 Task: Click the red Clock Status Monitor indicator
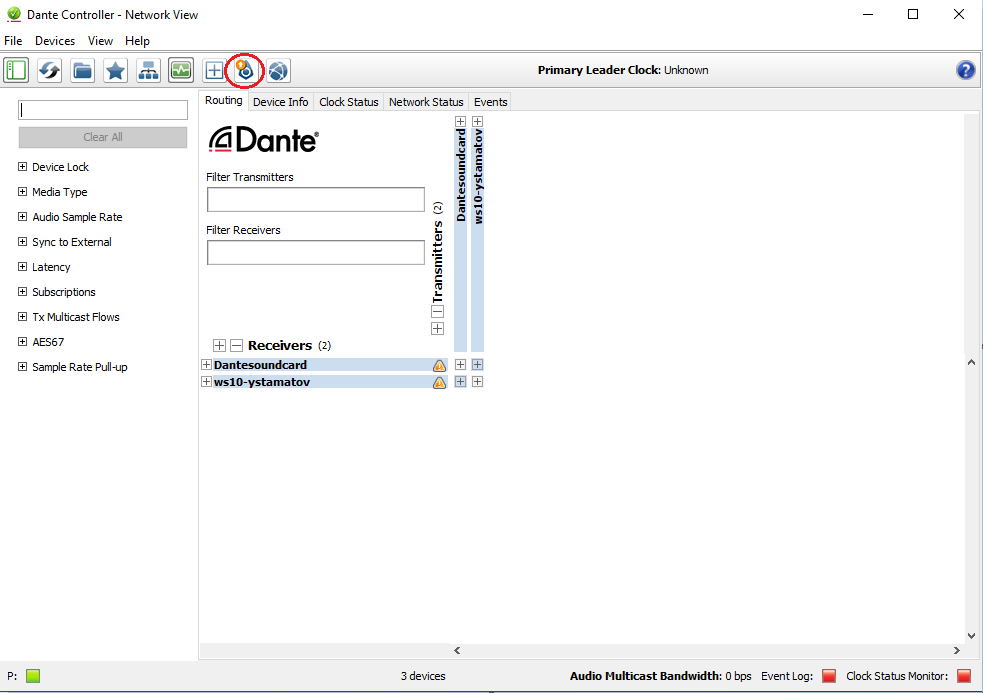pos(964,676)
